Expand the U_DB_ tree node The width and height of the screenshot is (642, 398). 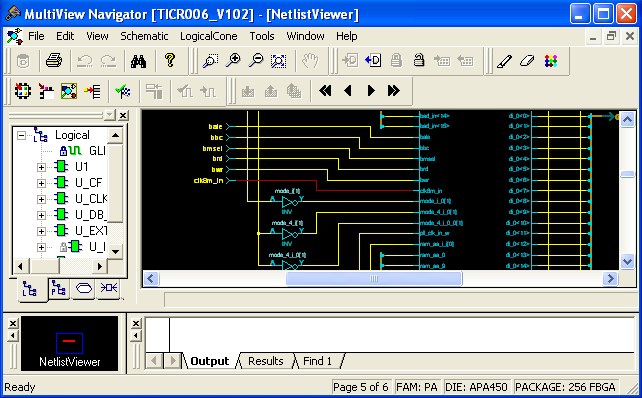point(41,215)
